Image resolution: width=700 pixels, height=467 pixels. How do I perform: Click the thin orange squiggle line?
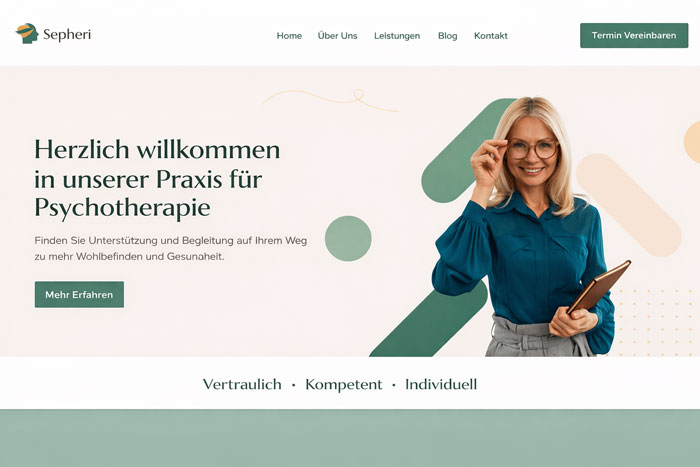point(331,100)
